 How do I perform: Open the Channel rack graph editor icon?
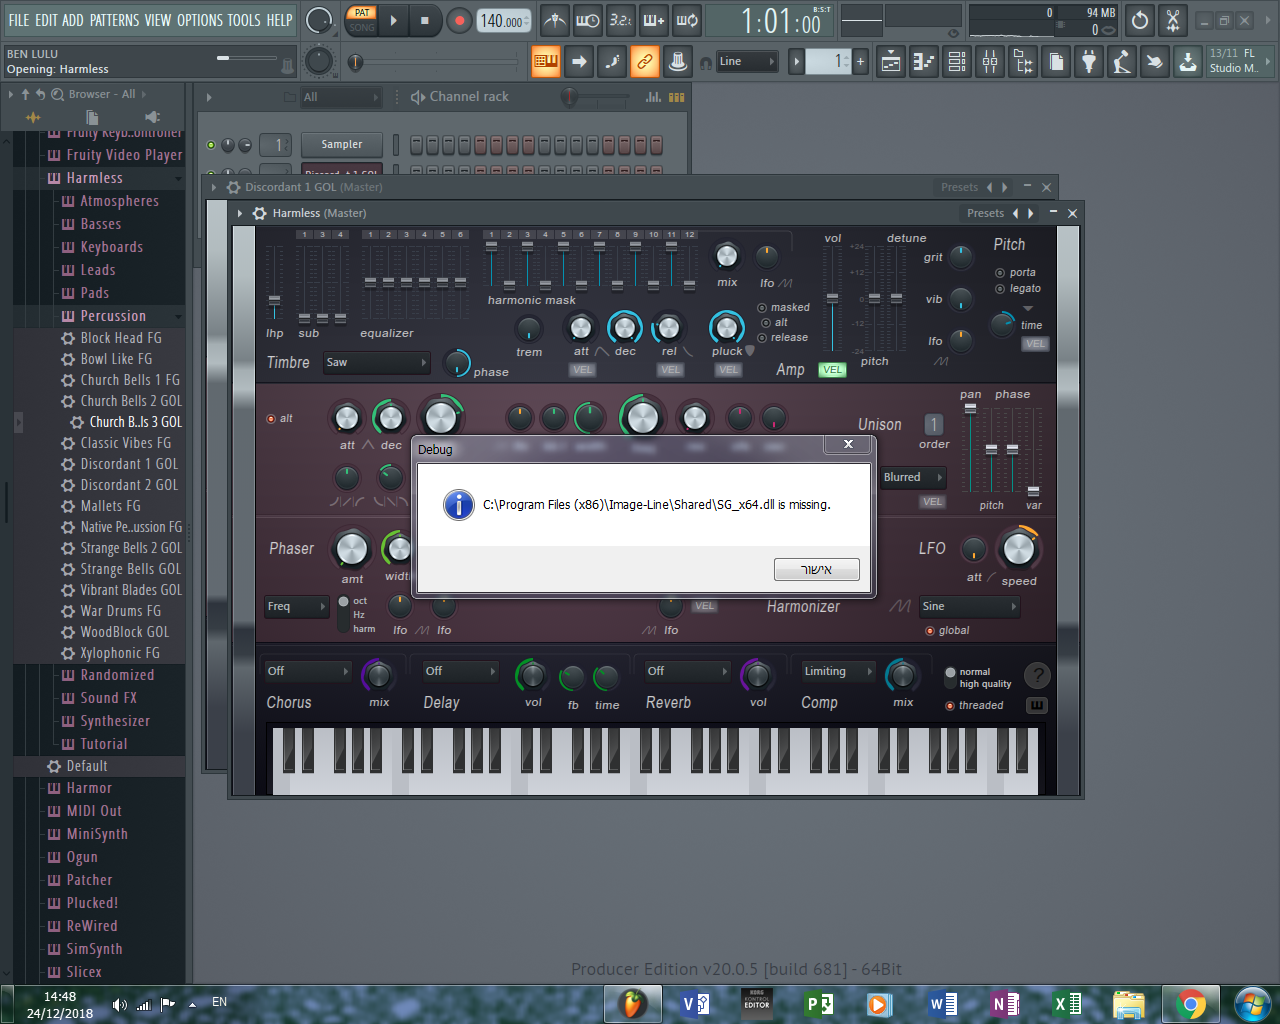pos(653,97)
